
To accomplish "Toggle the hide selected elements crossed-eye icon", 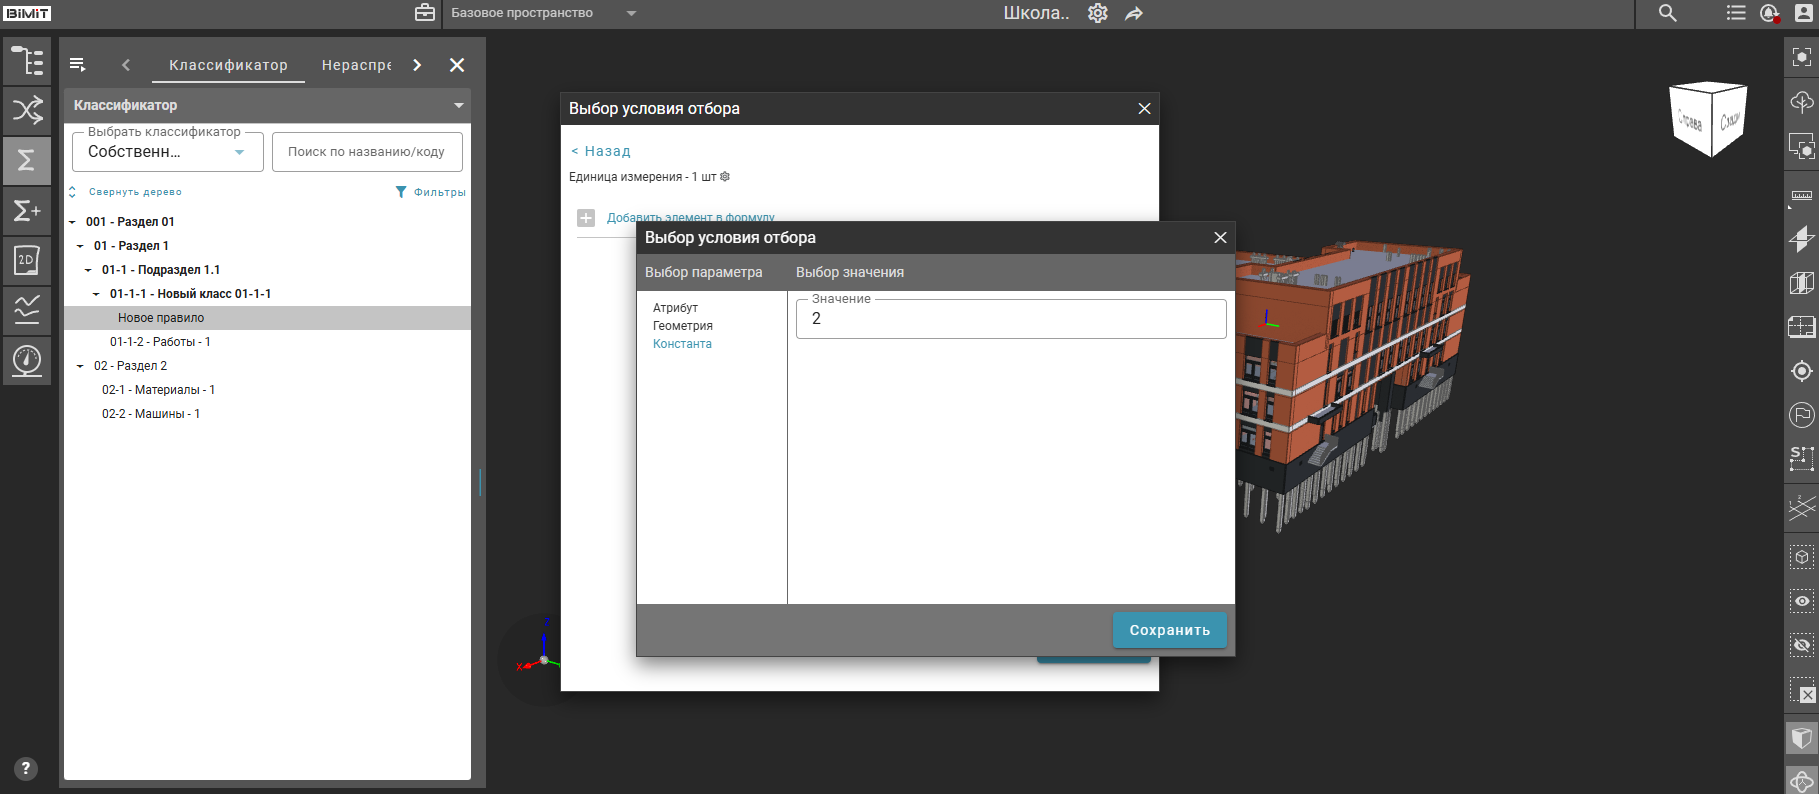I will click(1801, 646).
